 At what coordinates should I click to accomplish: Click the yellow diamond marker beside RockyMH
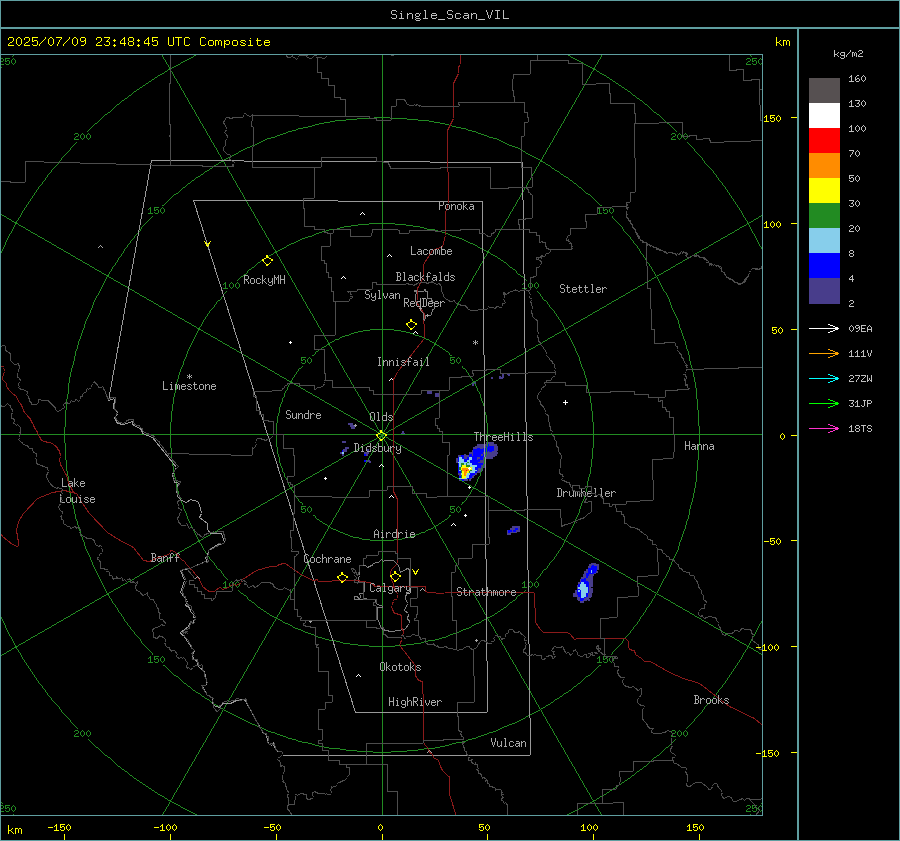267,261
